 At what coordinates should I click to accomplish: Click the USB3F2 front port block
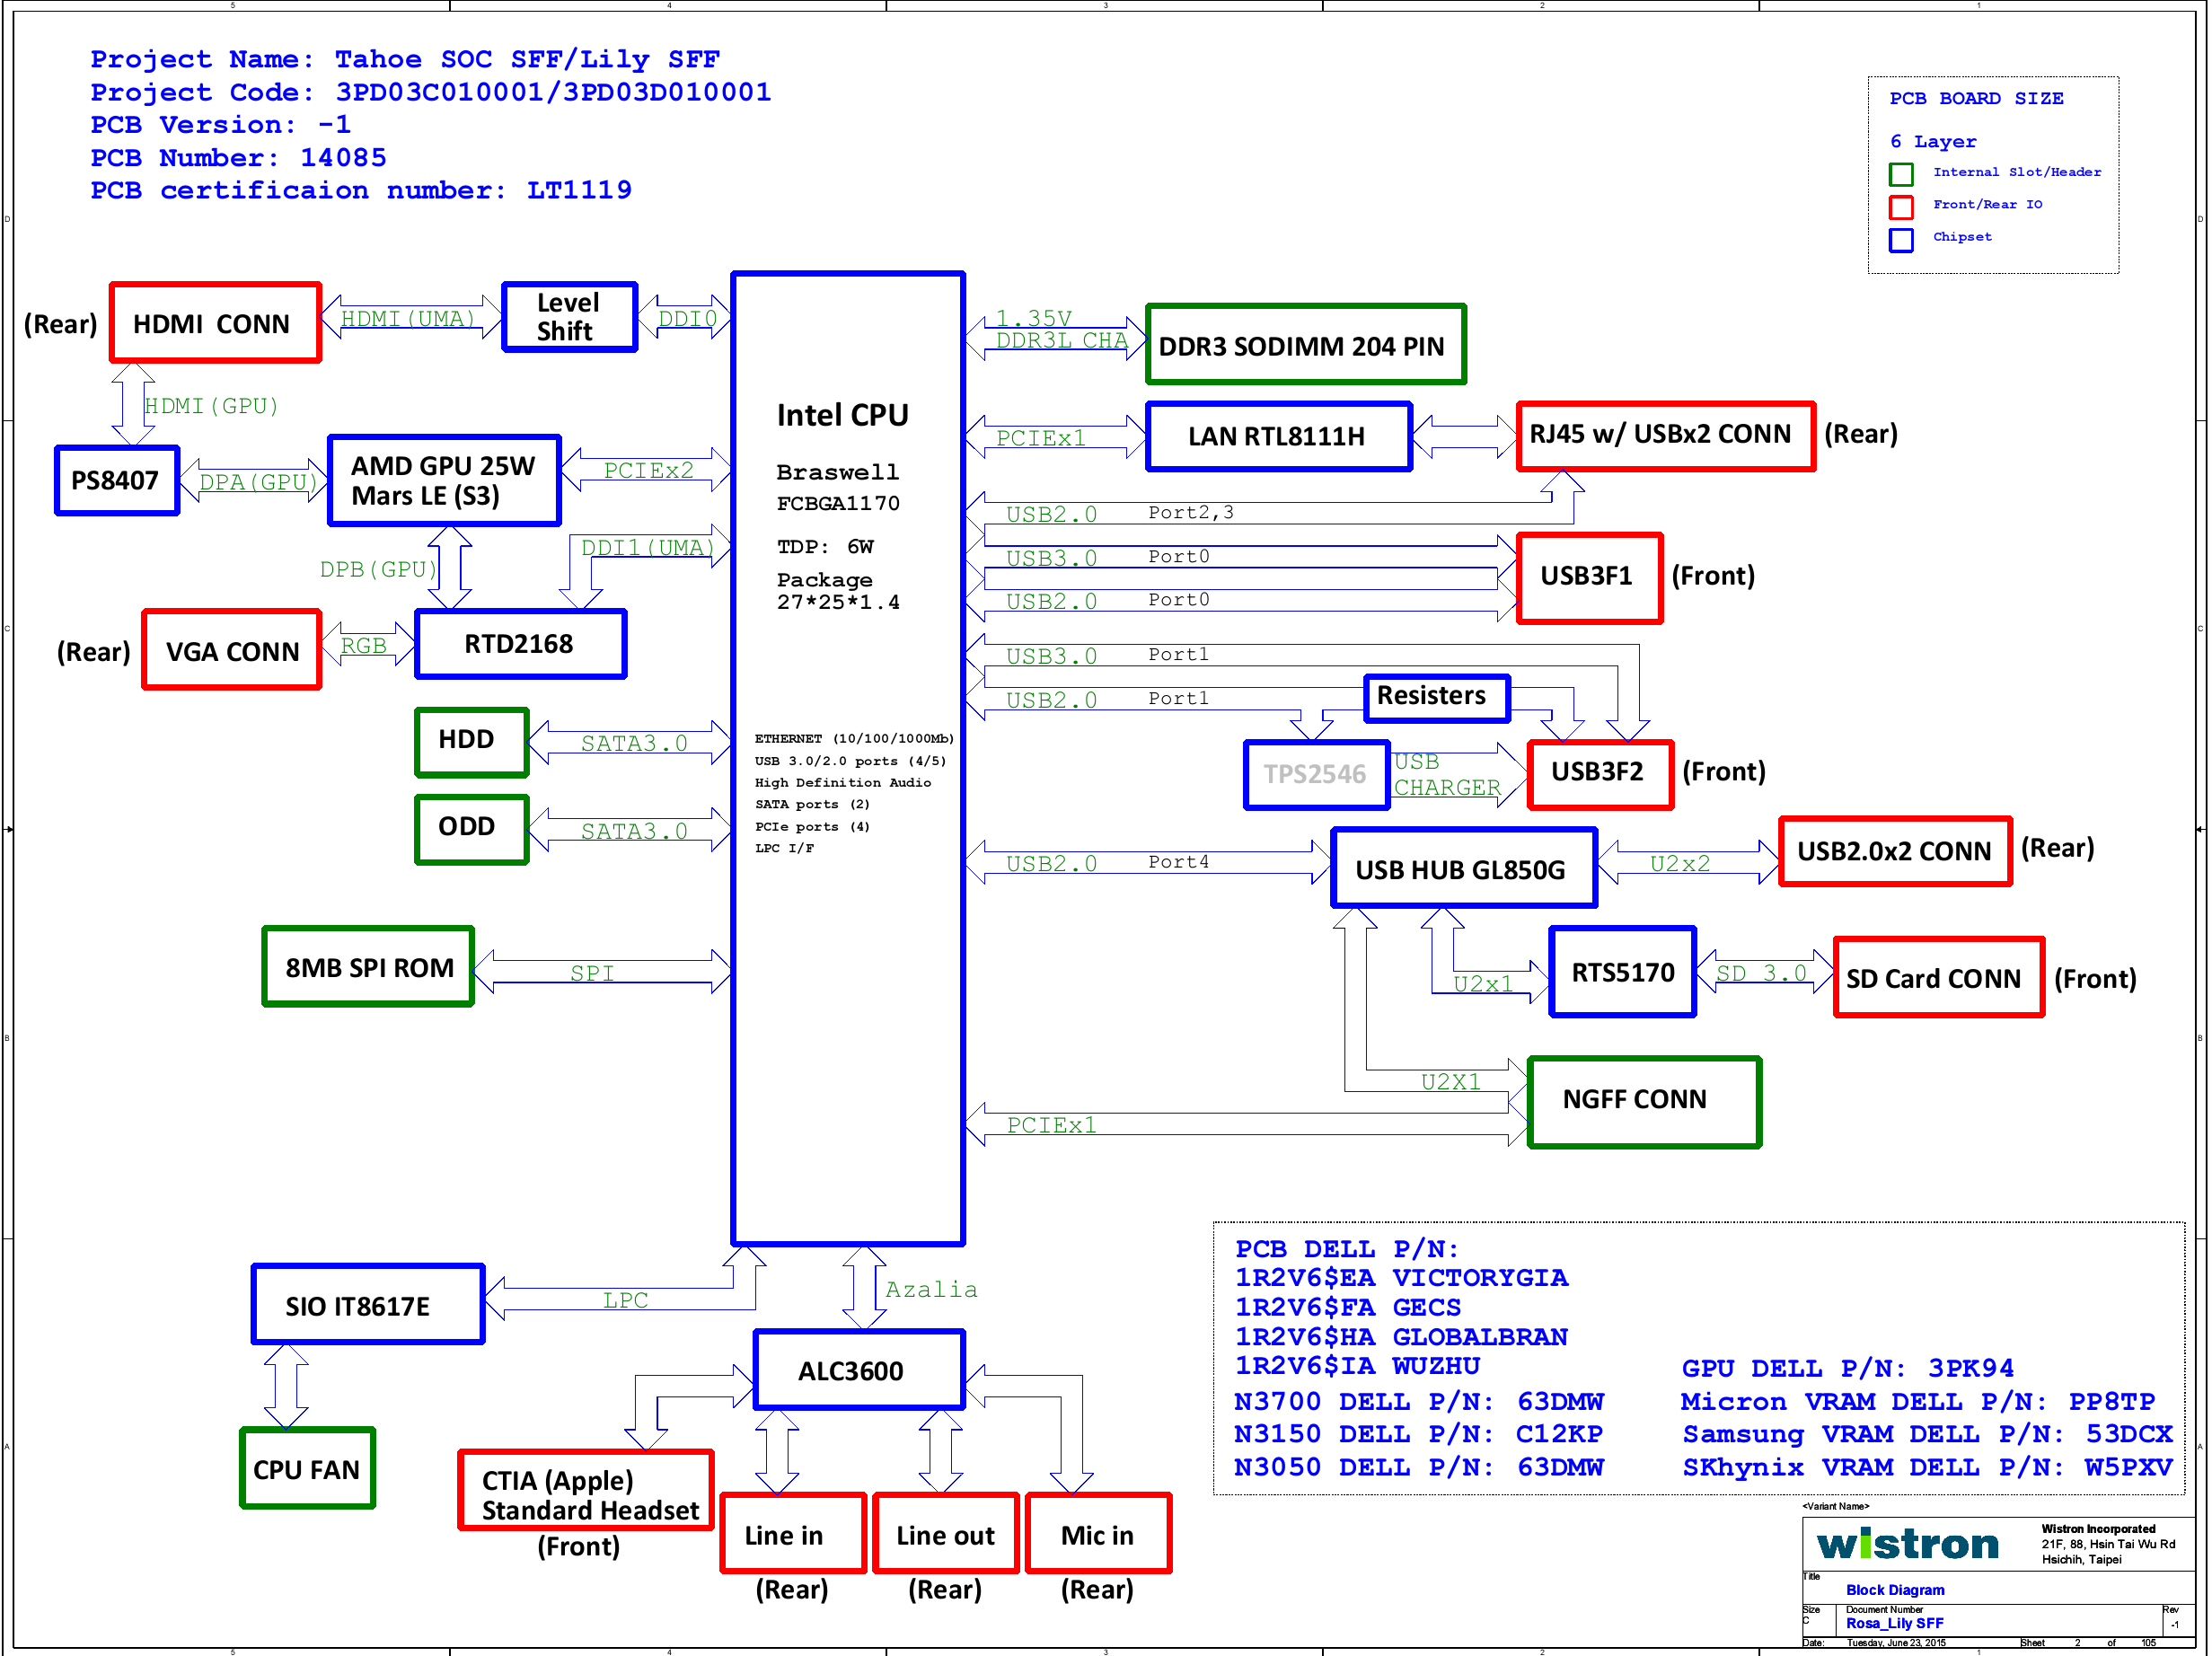tap(1600, 774)
